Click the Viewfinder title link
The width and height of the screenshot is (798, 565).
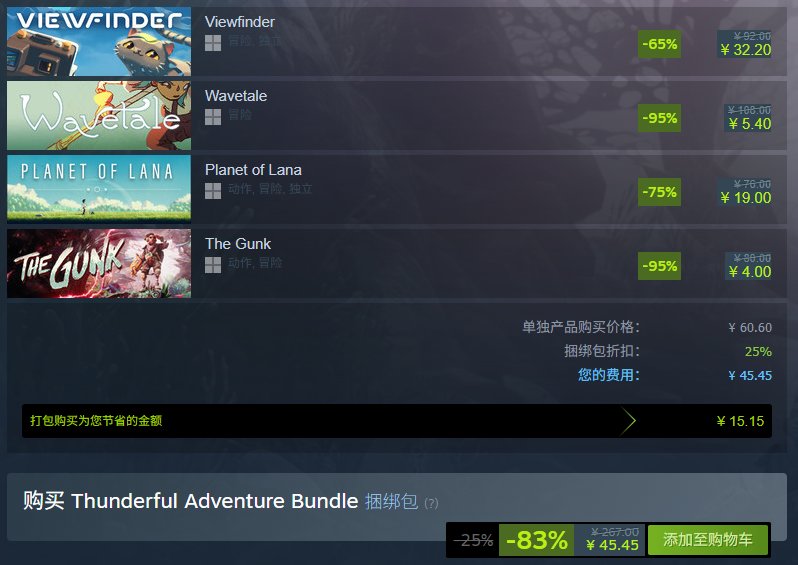pos(240,22)
